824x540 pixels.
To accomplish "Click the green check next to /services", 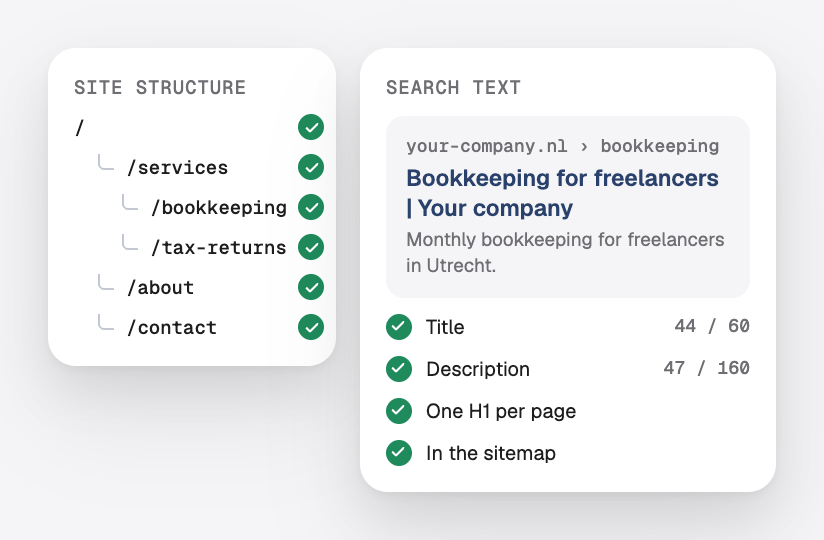I will (311, 167).
